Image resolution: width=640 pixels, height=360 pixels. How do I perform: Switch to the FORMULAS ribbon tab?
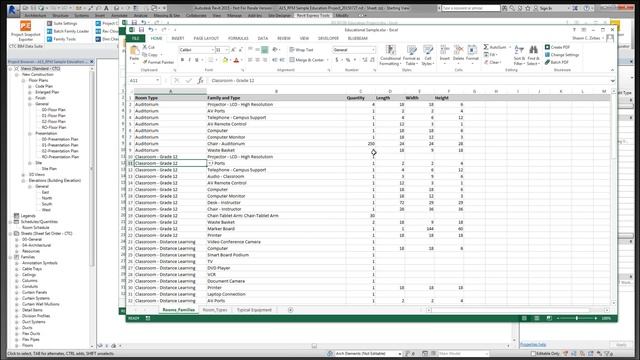tap(238, 38)
